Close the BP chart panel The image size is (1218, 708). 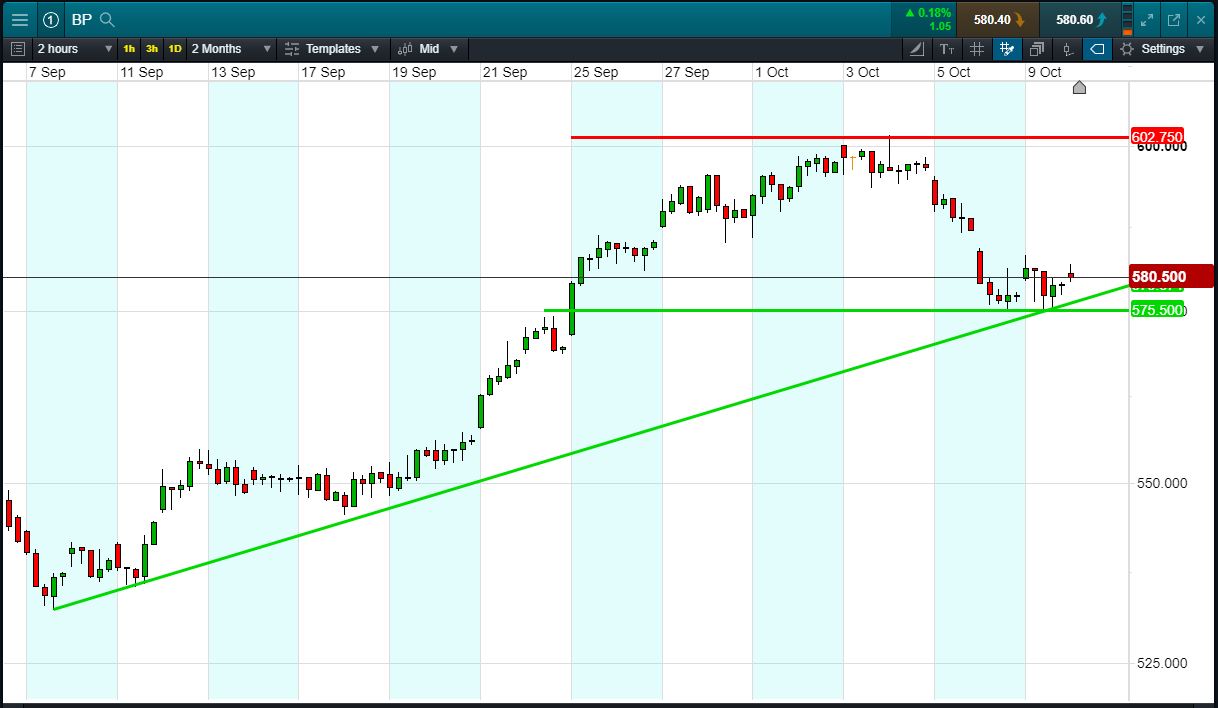[x=1200, y=19]
